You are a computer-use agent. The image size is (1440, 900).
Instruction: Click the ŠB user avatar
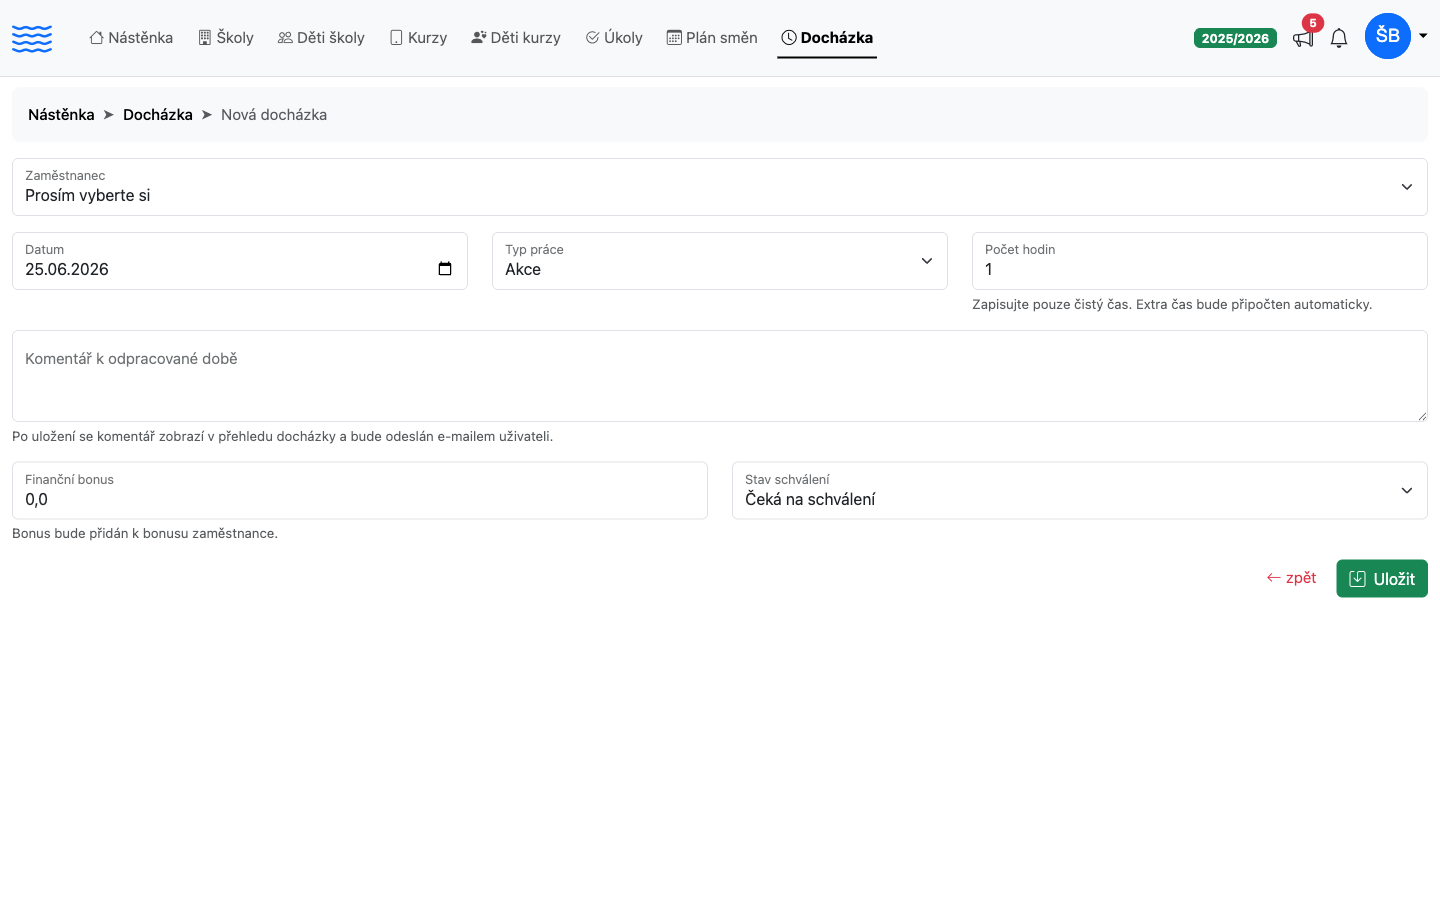1388,36
